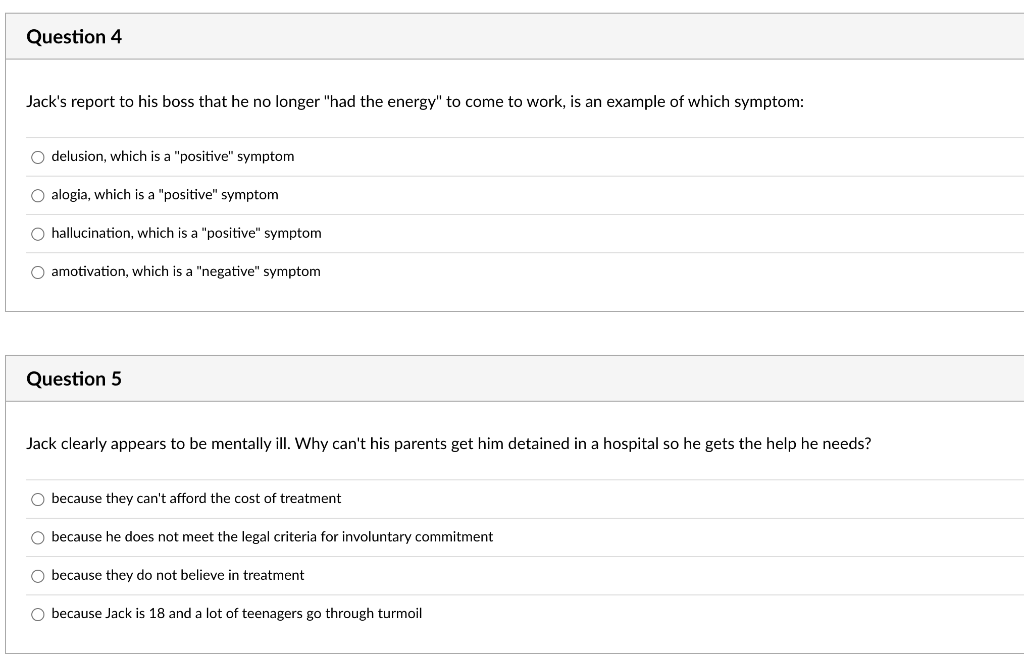Select answer about involuntary commitment criteria
Screen dimensions: 1024x657
coord(37,537)
